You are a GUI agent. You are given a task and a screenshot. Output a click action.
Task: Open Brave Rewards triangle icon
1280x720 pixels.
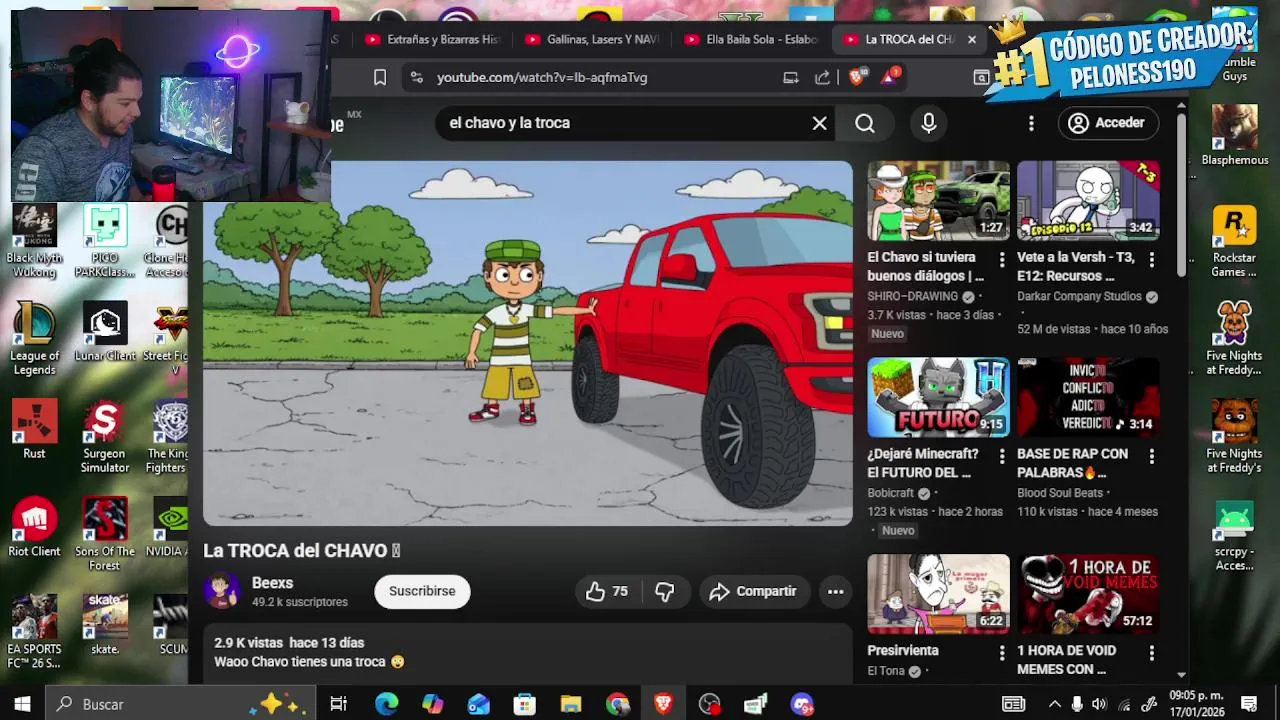pyautogui.click(x=890, y=76)
